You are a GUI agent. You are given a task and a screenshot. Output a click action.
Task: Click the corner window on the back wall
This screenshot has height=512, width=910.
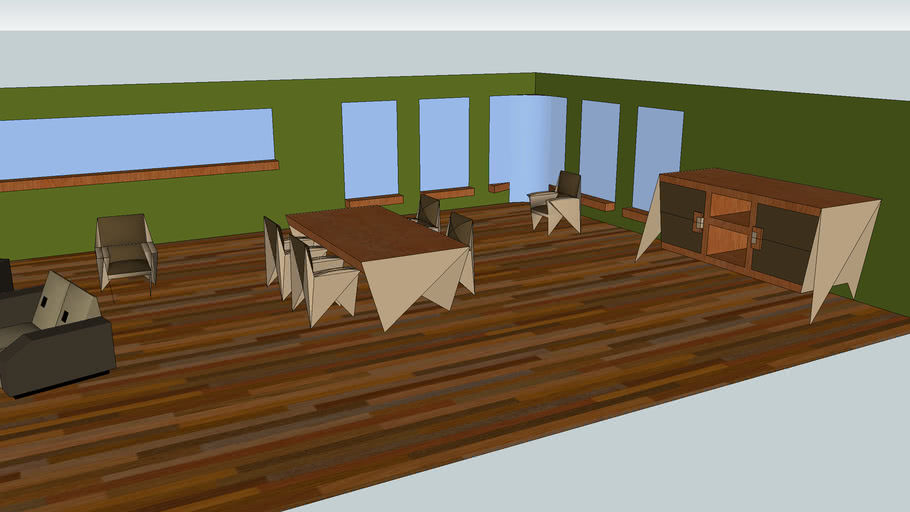click(525, 138)
